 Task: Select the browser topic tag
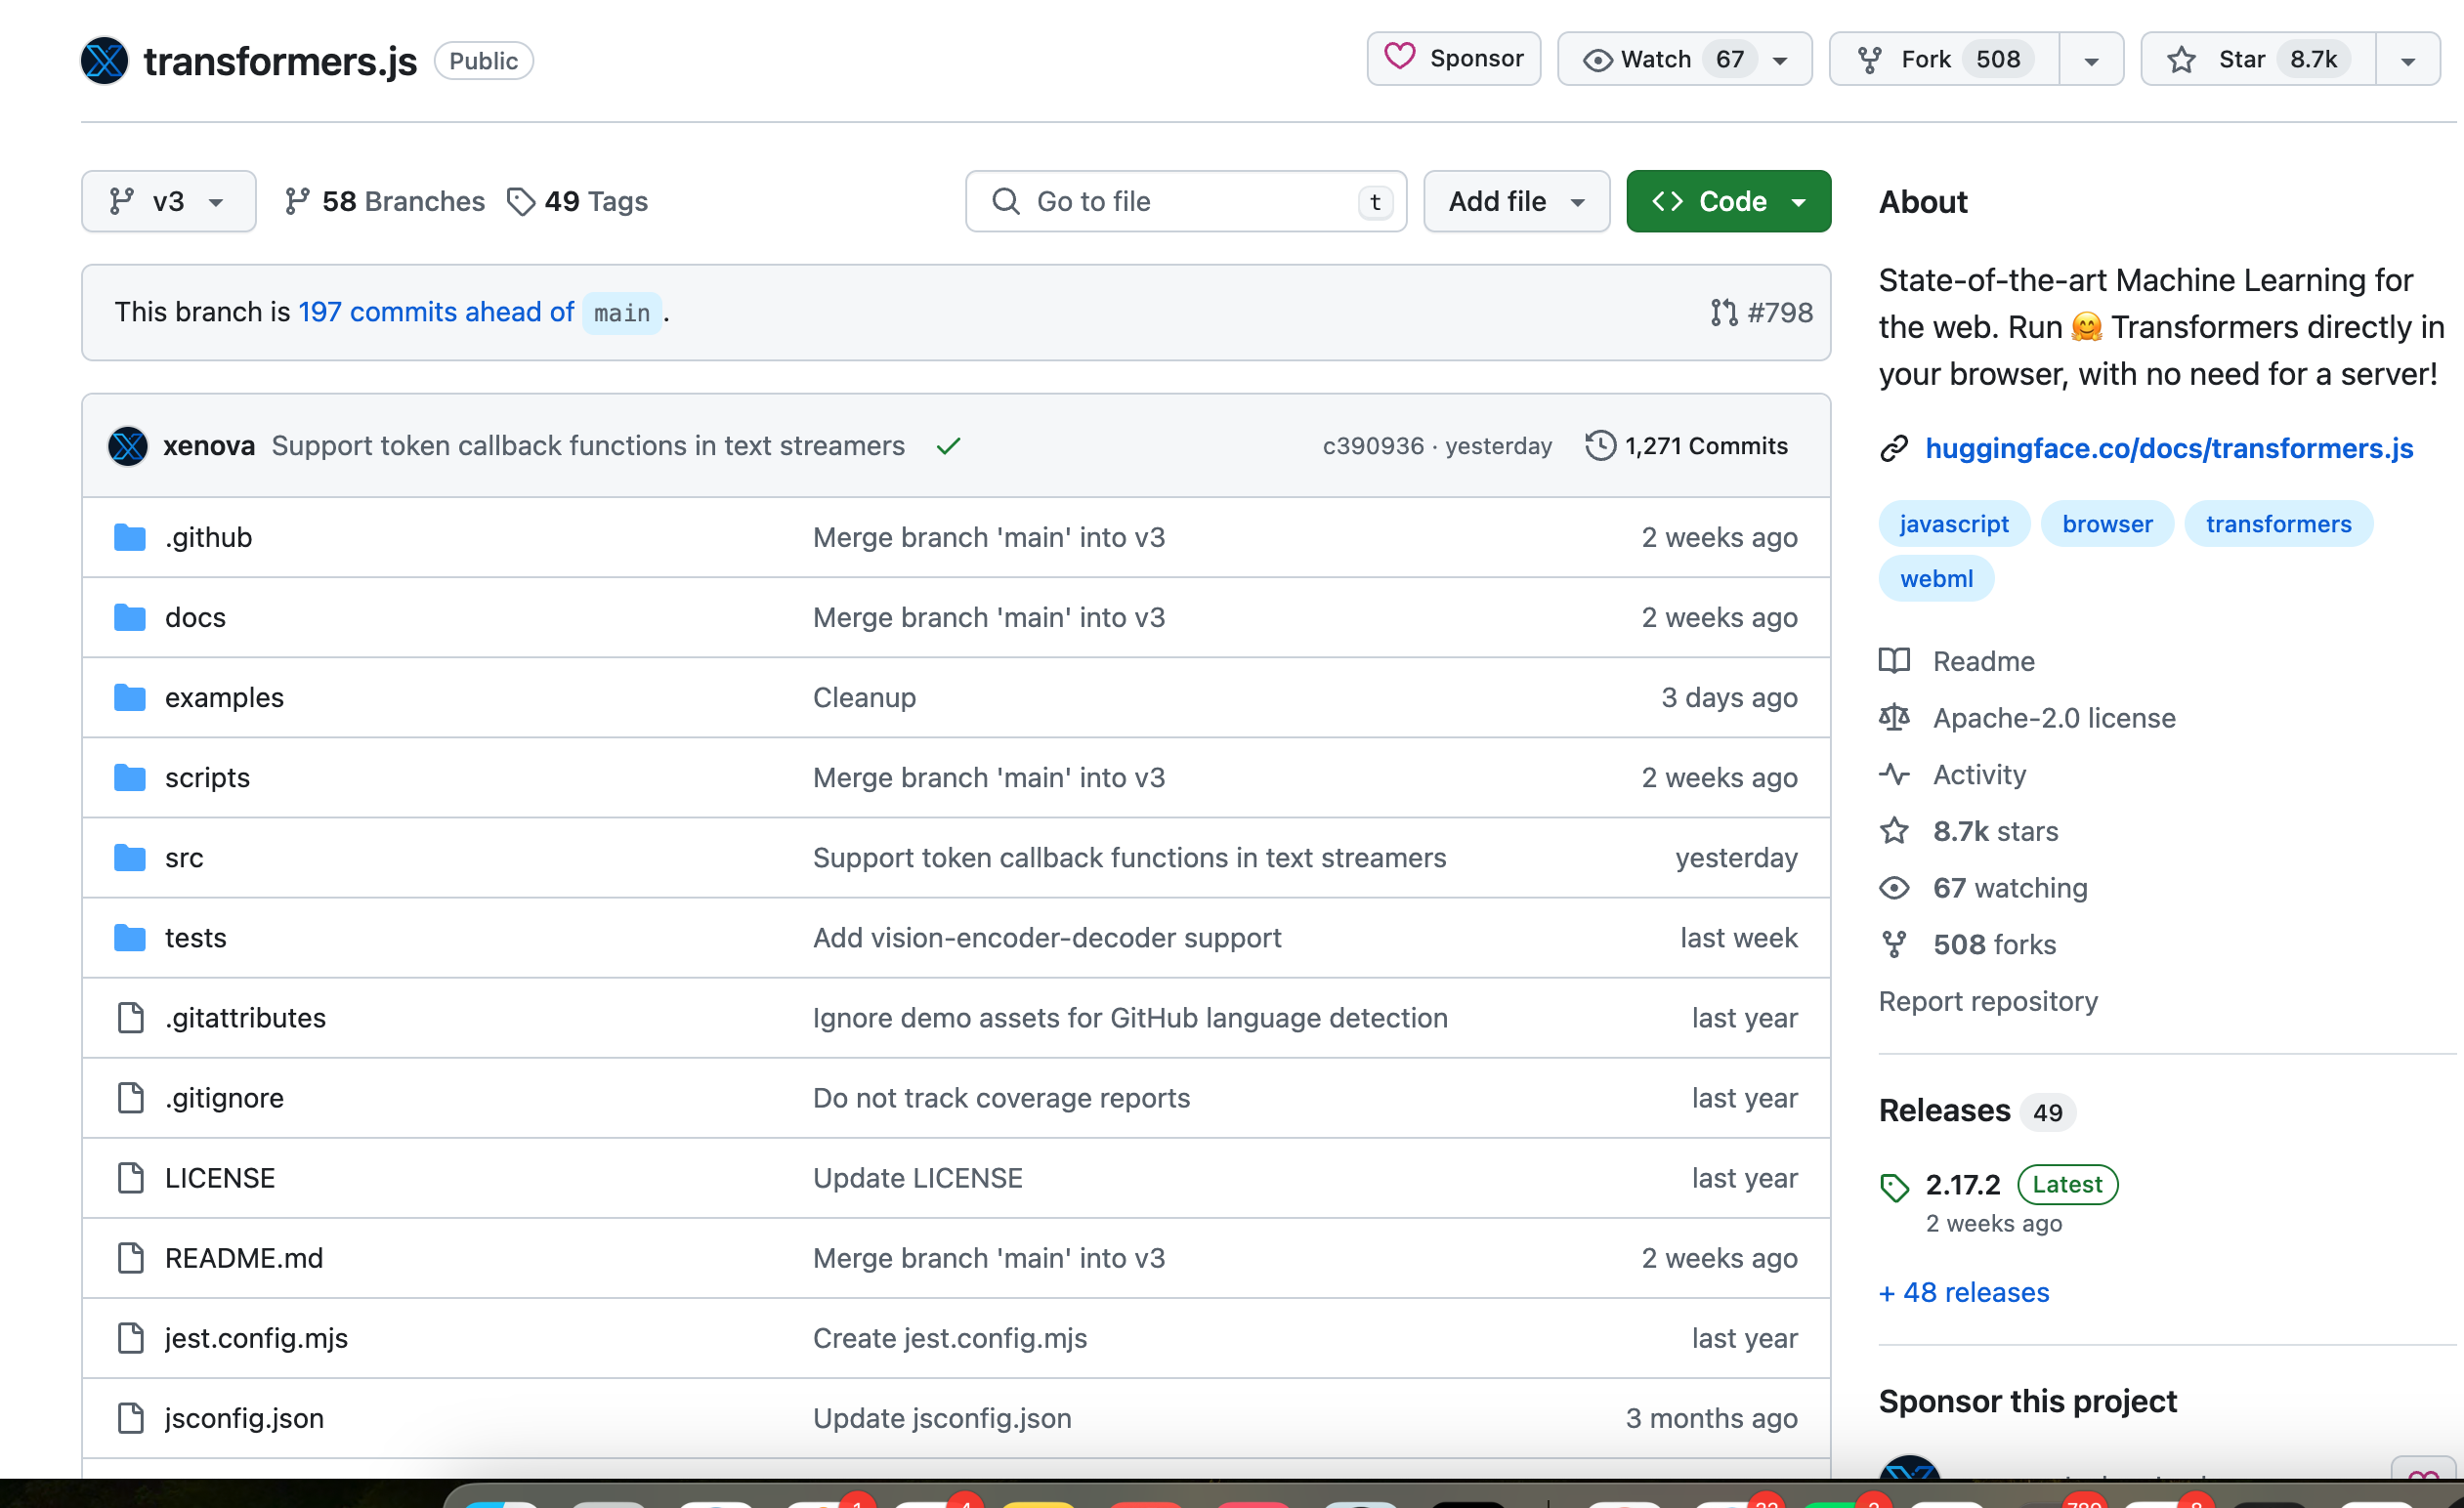click(x=2107, y=523)
